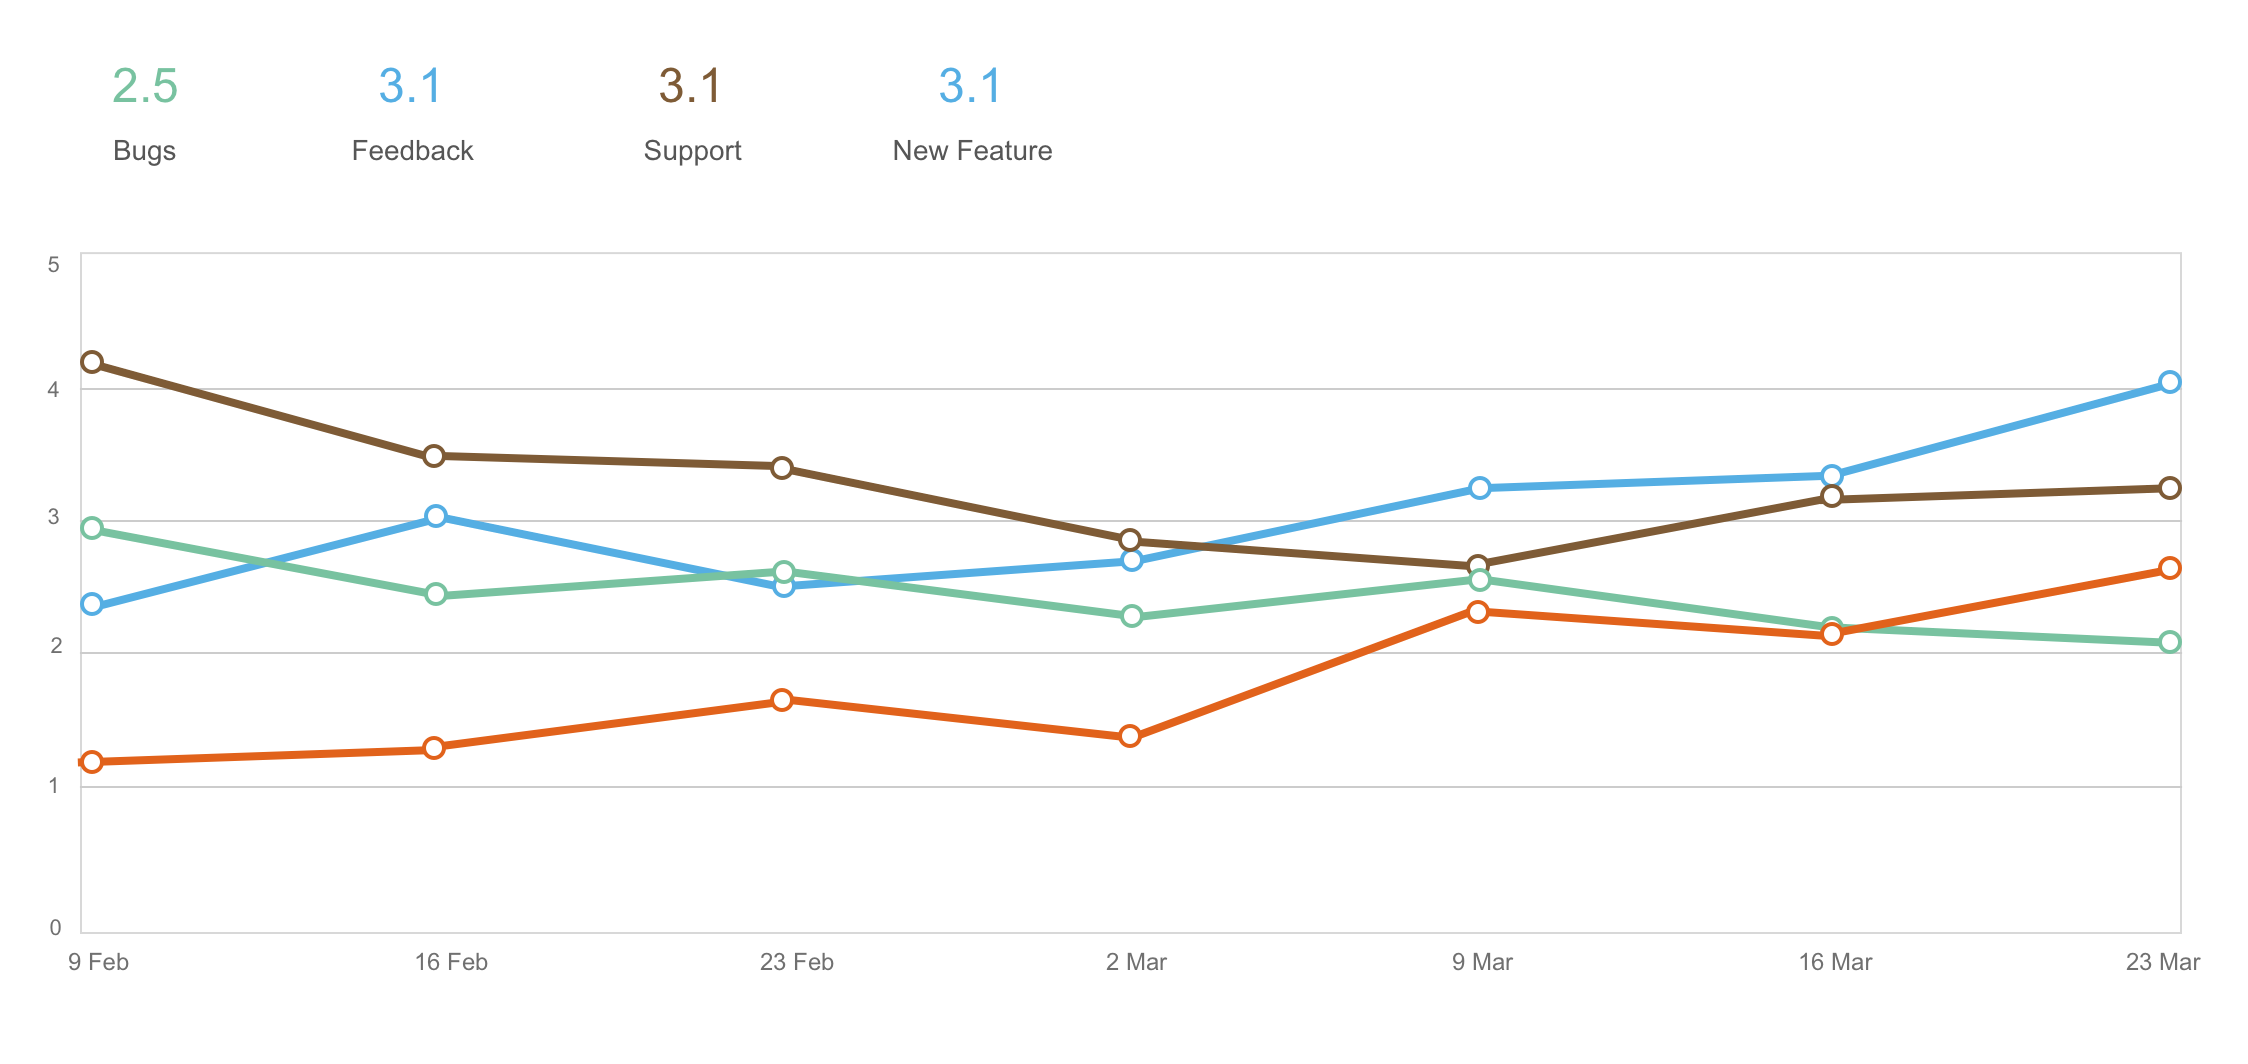Screen dimensions: 2248x1064
Task: Select the brown data point at 9 Feb
Action: click(92, 362)
